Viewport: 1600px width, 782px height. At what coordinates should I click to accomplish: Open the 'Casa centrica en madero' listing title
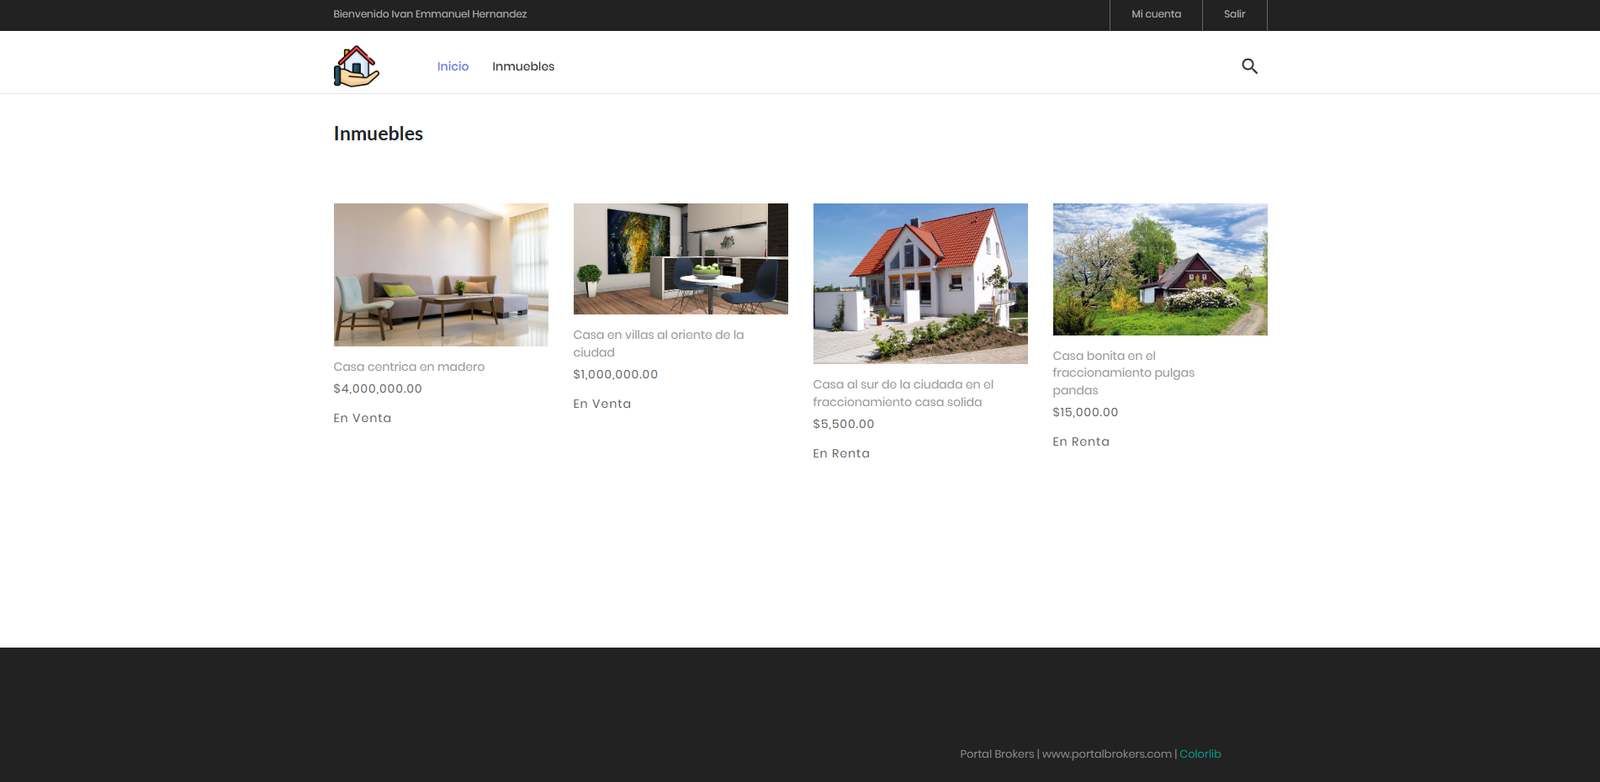click(x=409, y=367)
